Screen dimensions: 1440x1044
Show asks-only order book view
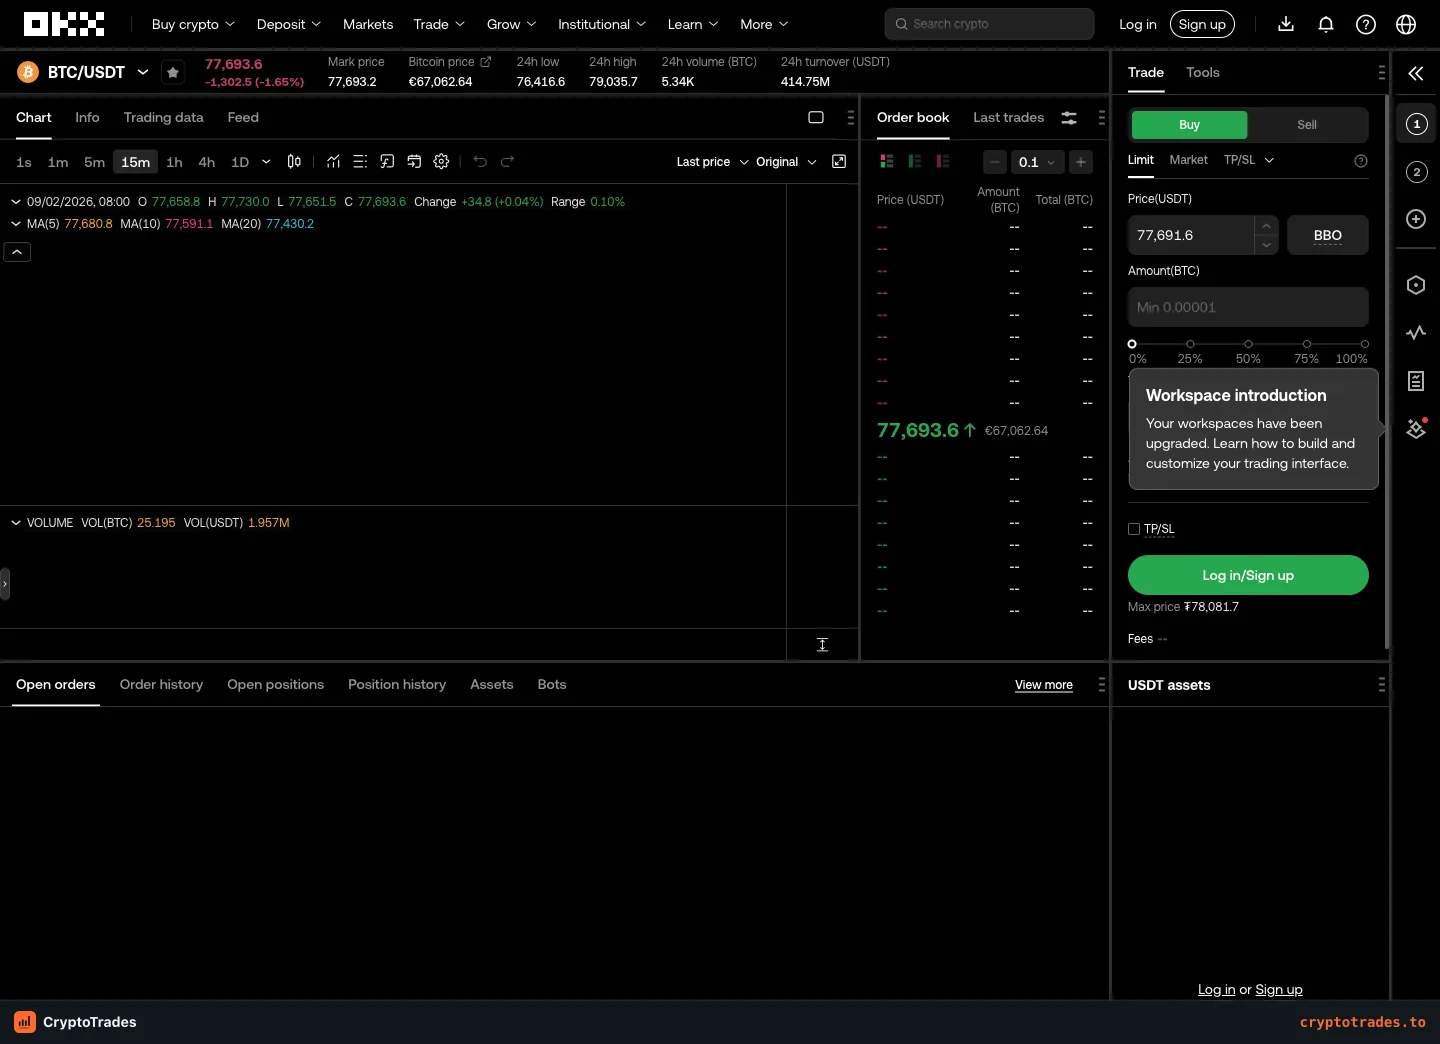(x=942, y=161)
